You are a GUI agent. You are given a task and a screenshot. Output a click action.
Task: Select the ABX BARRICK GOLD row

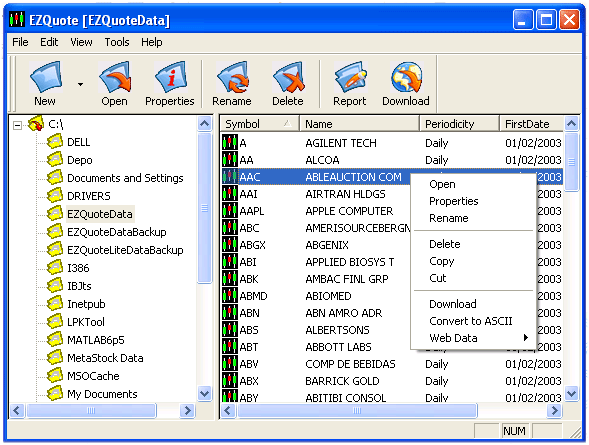[x=392, y=381]
